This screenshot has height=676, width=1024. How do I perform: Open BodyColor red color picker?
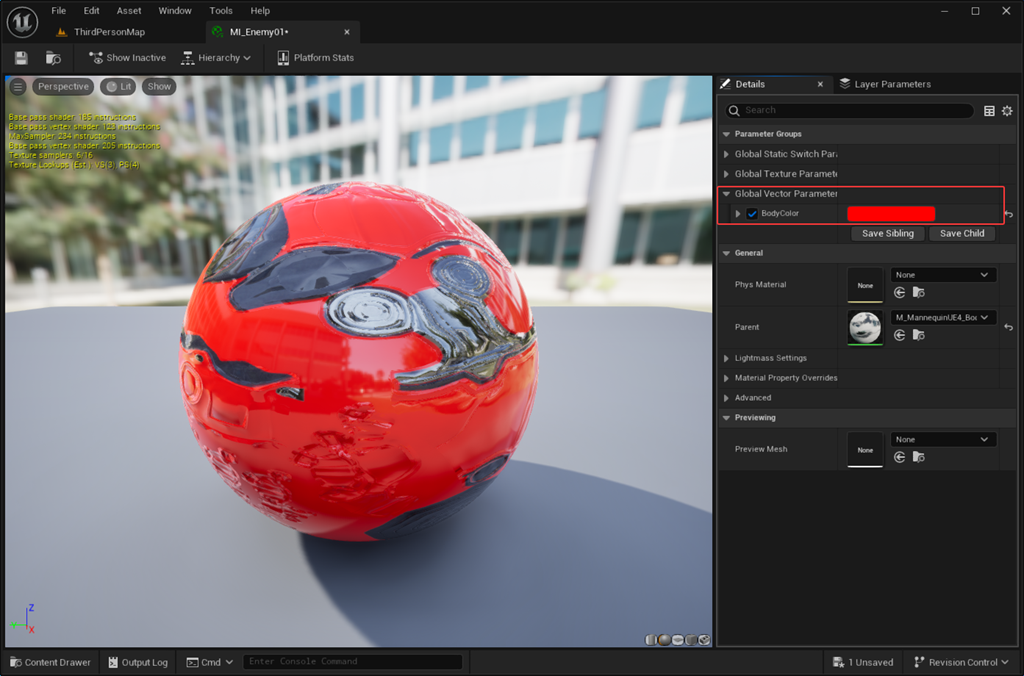pyautogui.click(x=891, y=214)
